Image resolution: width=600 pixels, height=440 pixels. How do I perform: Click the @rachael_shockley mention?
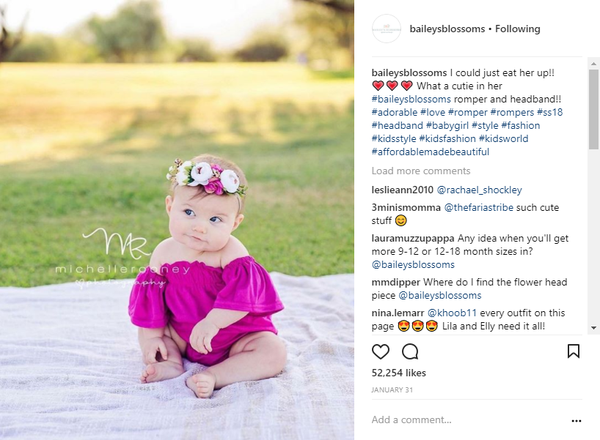(479, 190)
